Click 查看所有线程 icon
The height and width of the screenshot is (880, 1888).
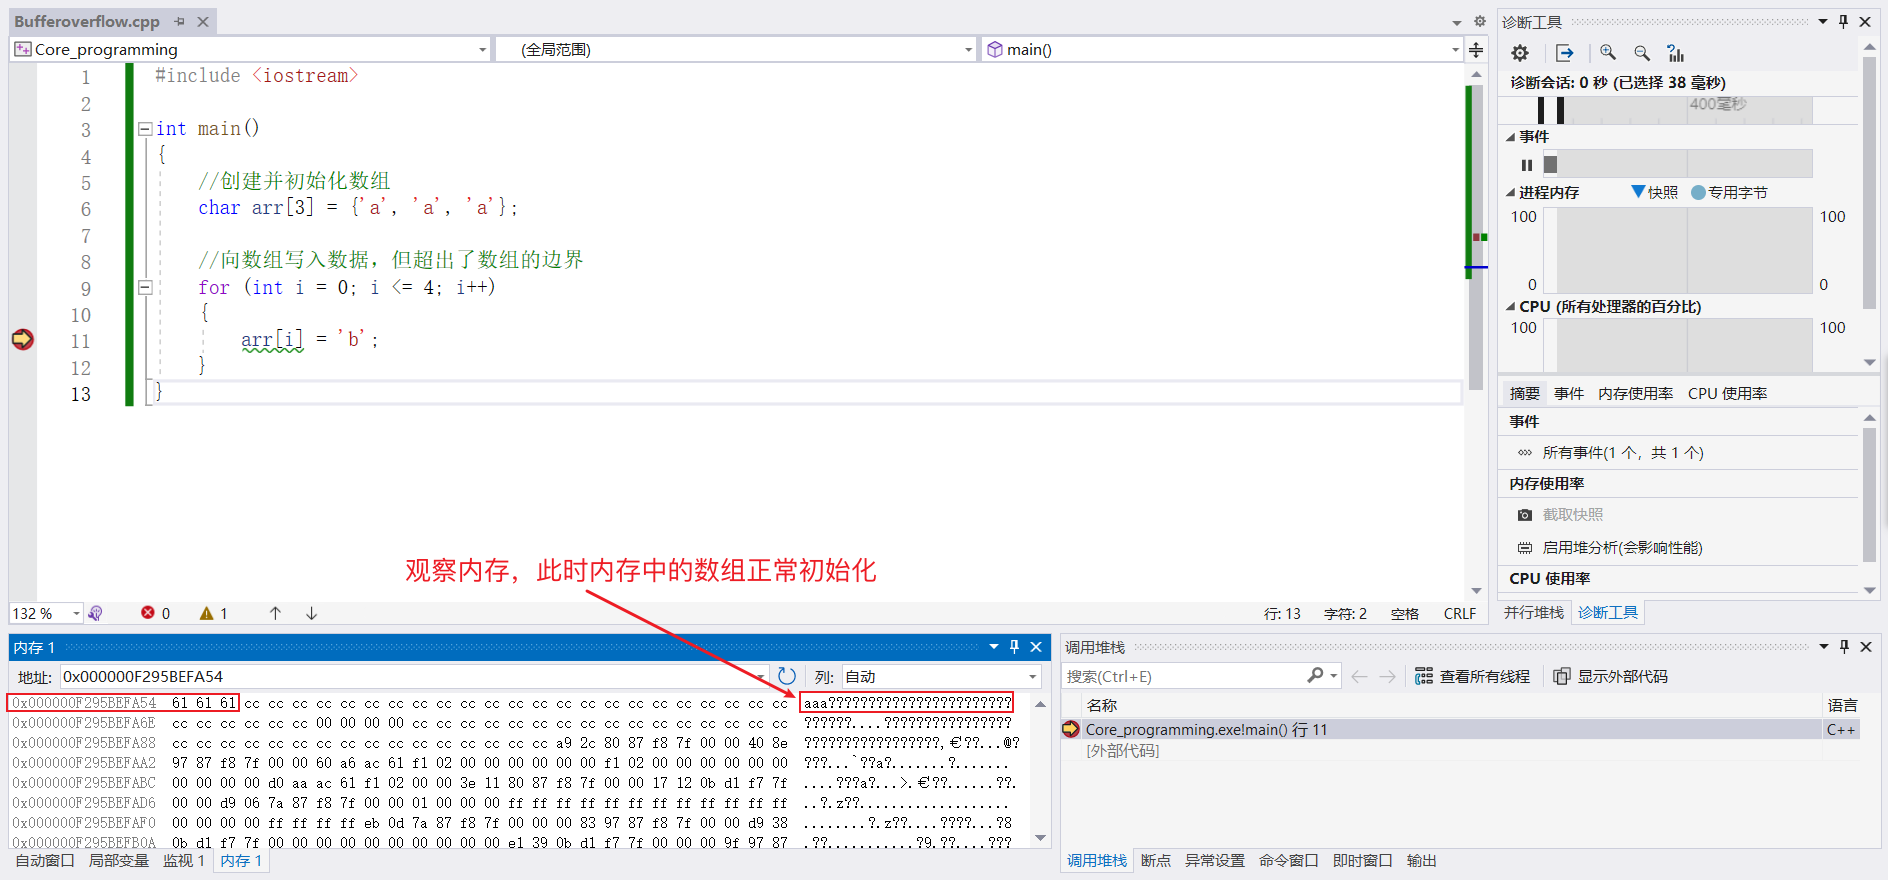pos(1424,677)
